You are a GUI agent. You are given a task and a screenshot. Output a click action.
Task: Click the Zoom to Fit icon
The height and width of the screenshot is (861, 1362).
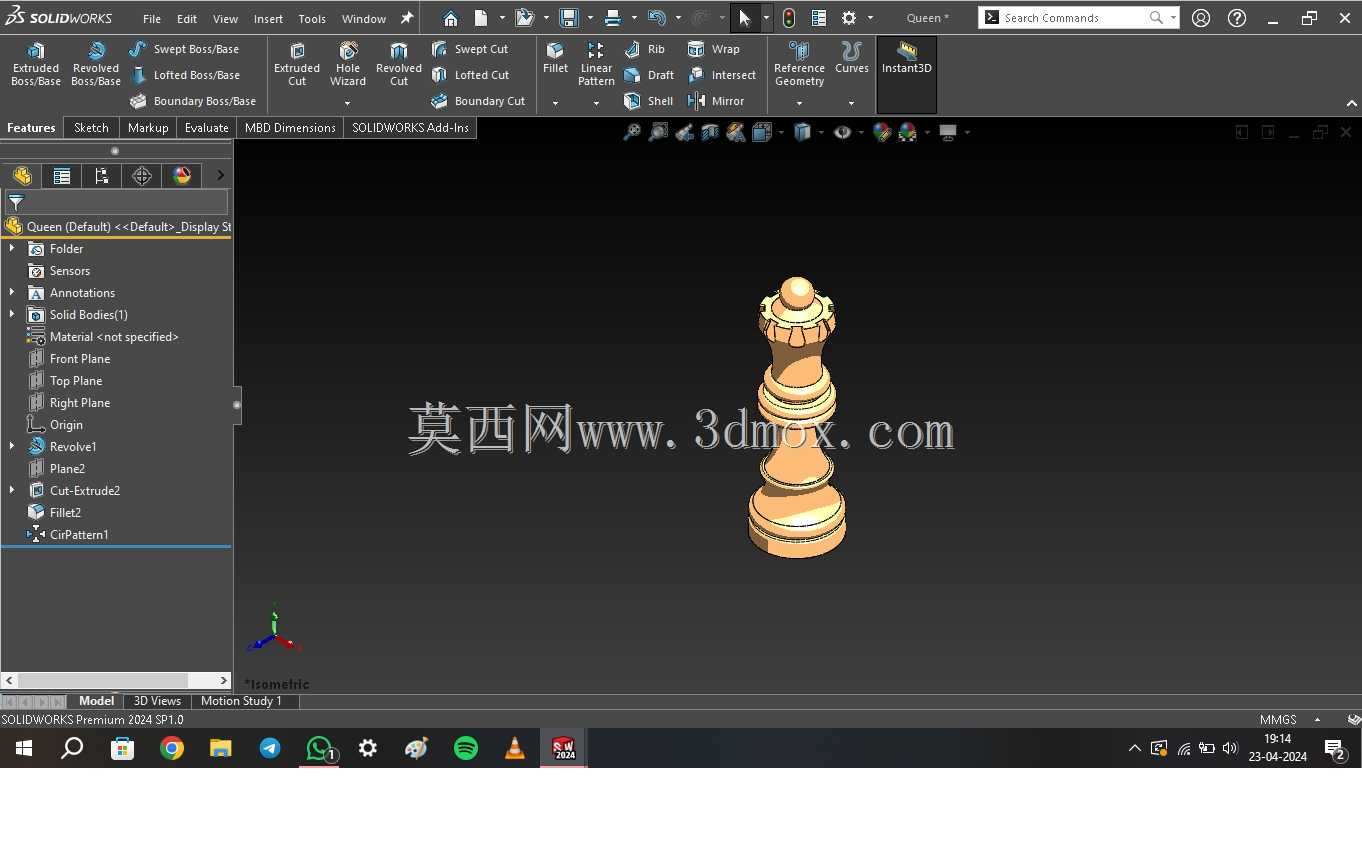click(632, 132)
